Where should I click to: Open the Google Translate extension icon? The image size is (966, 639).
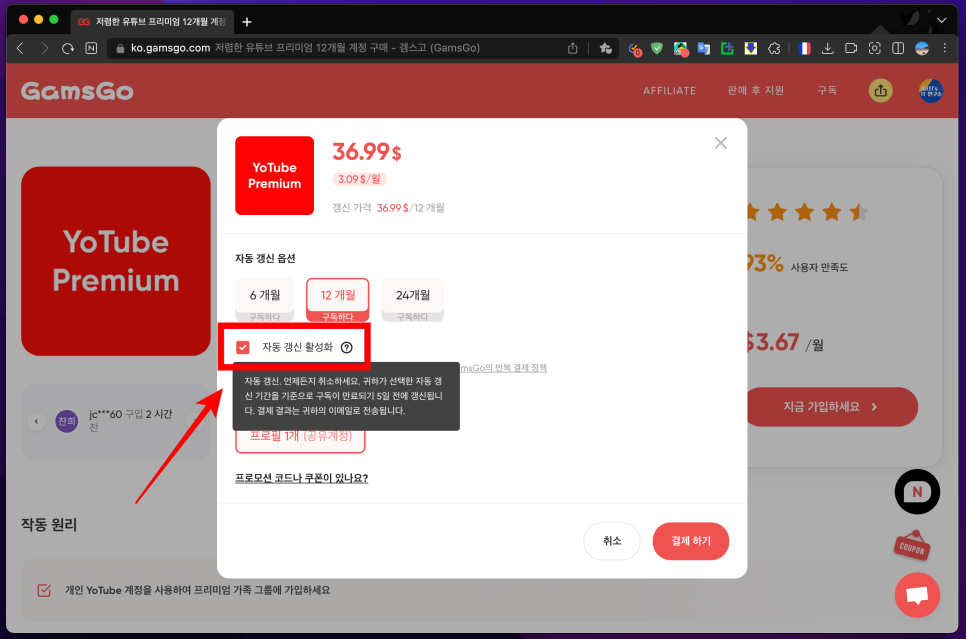(704, 48)
